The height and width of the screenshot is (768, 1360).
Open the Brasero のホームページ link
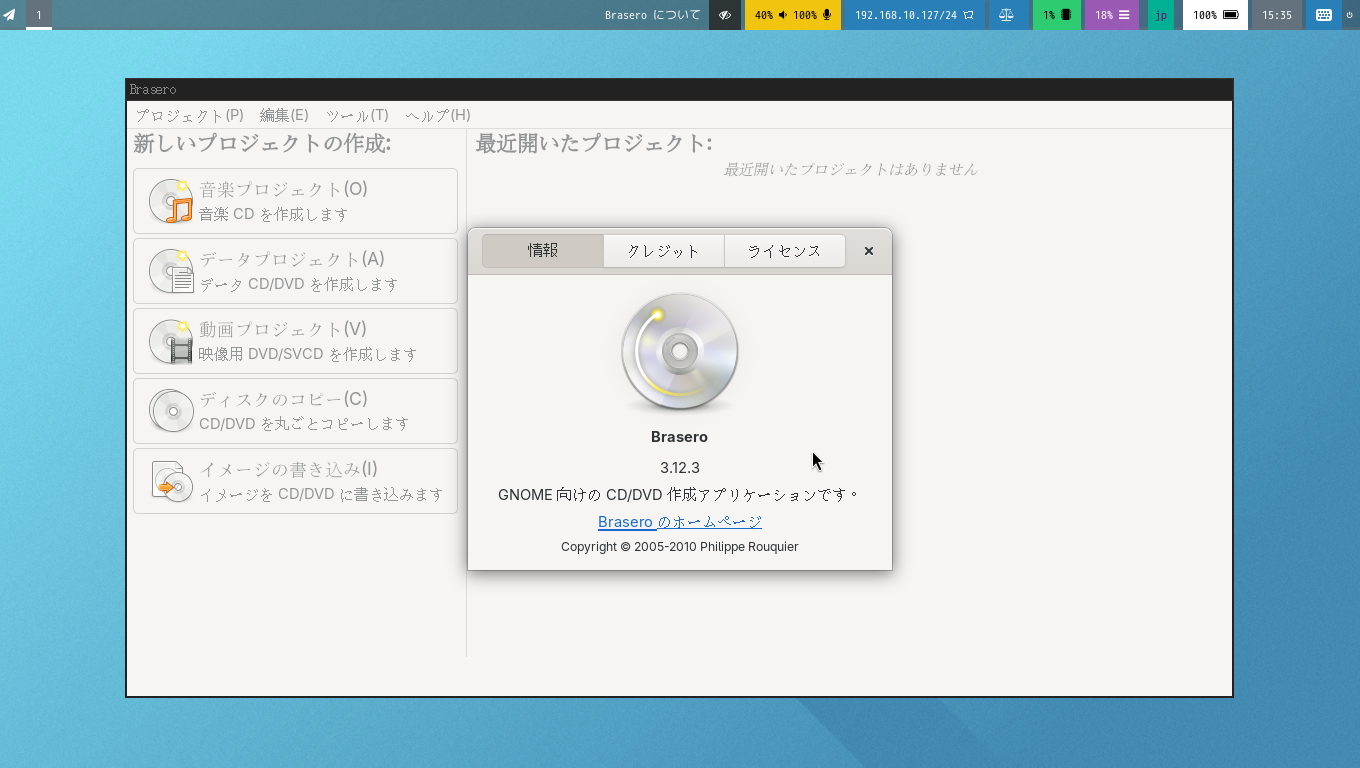point(680,522)
